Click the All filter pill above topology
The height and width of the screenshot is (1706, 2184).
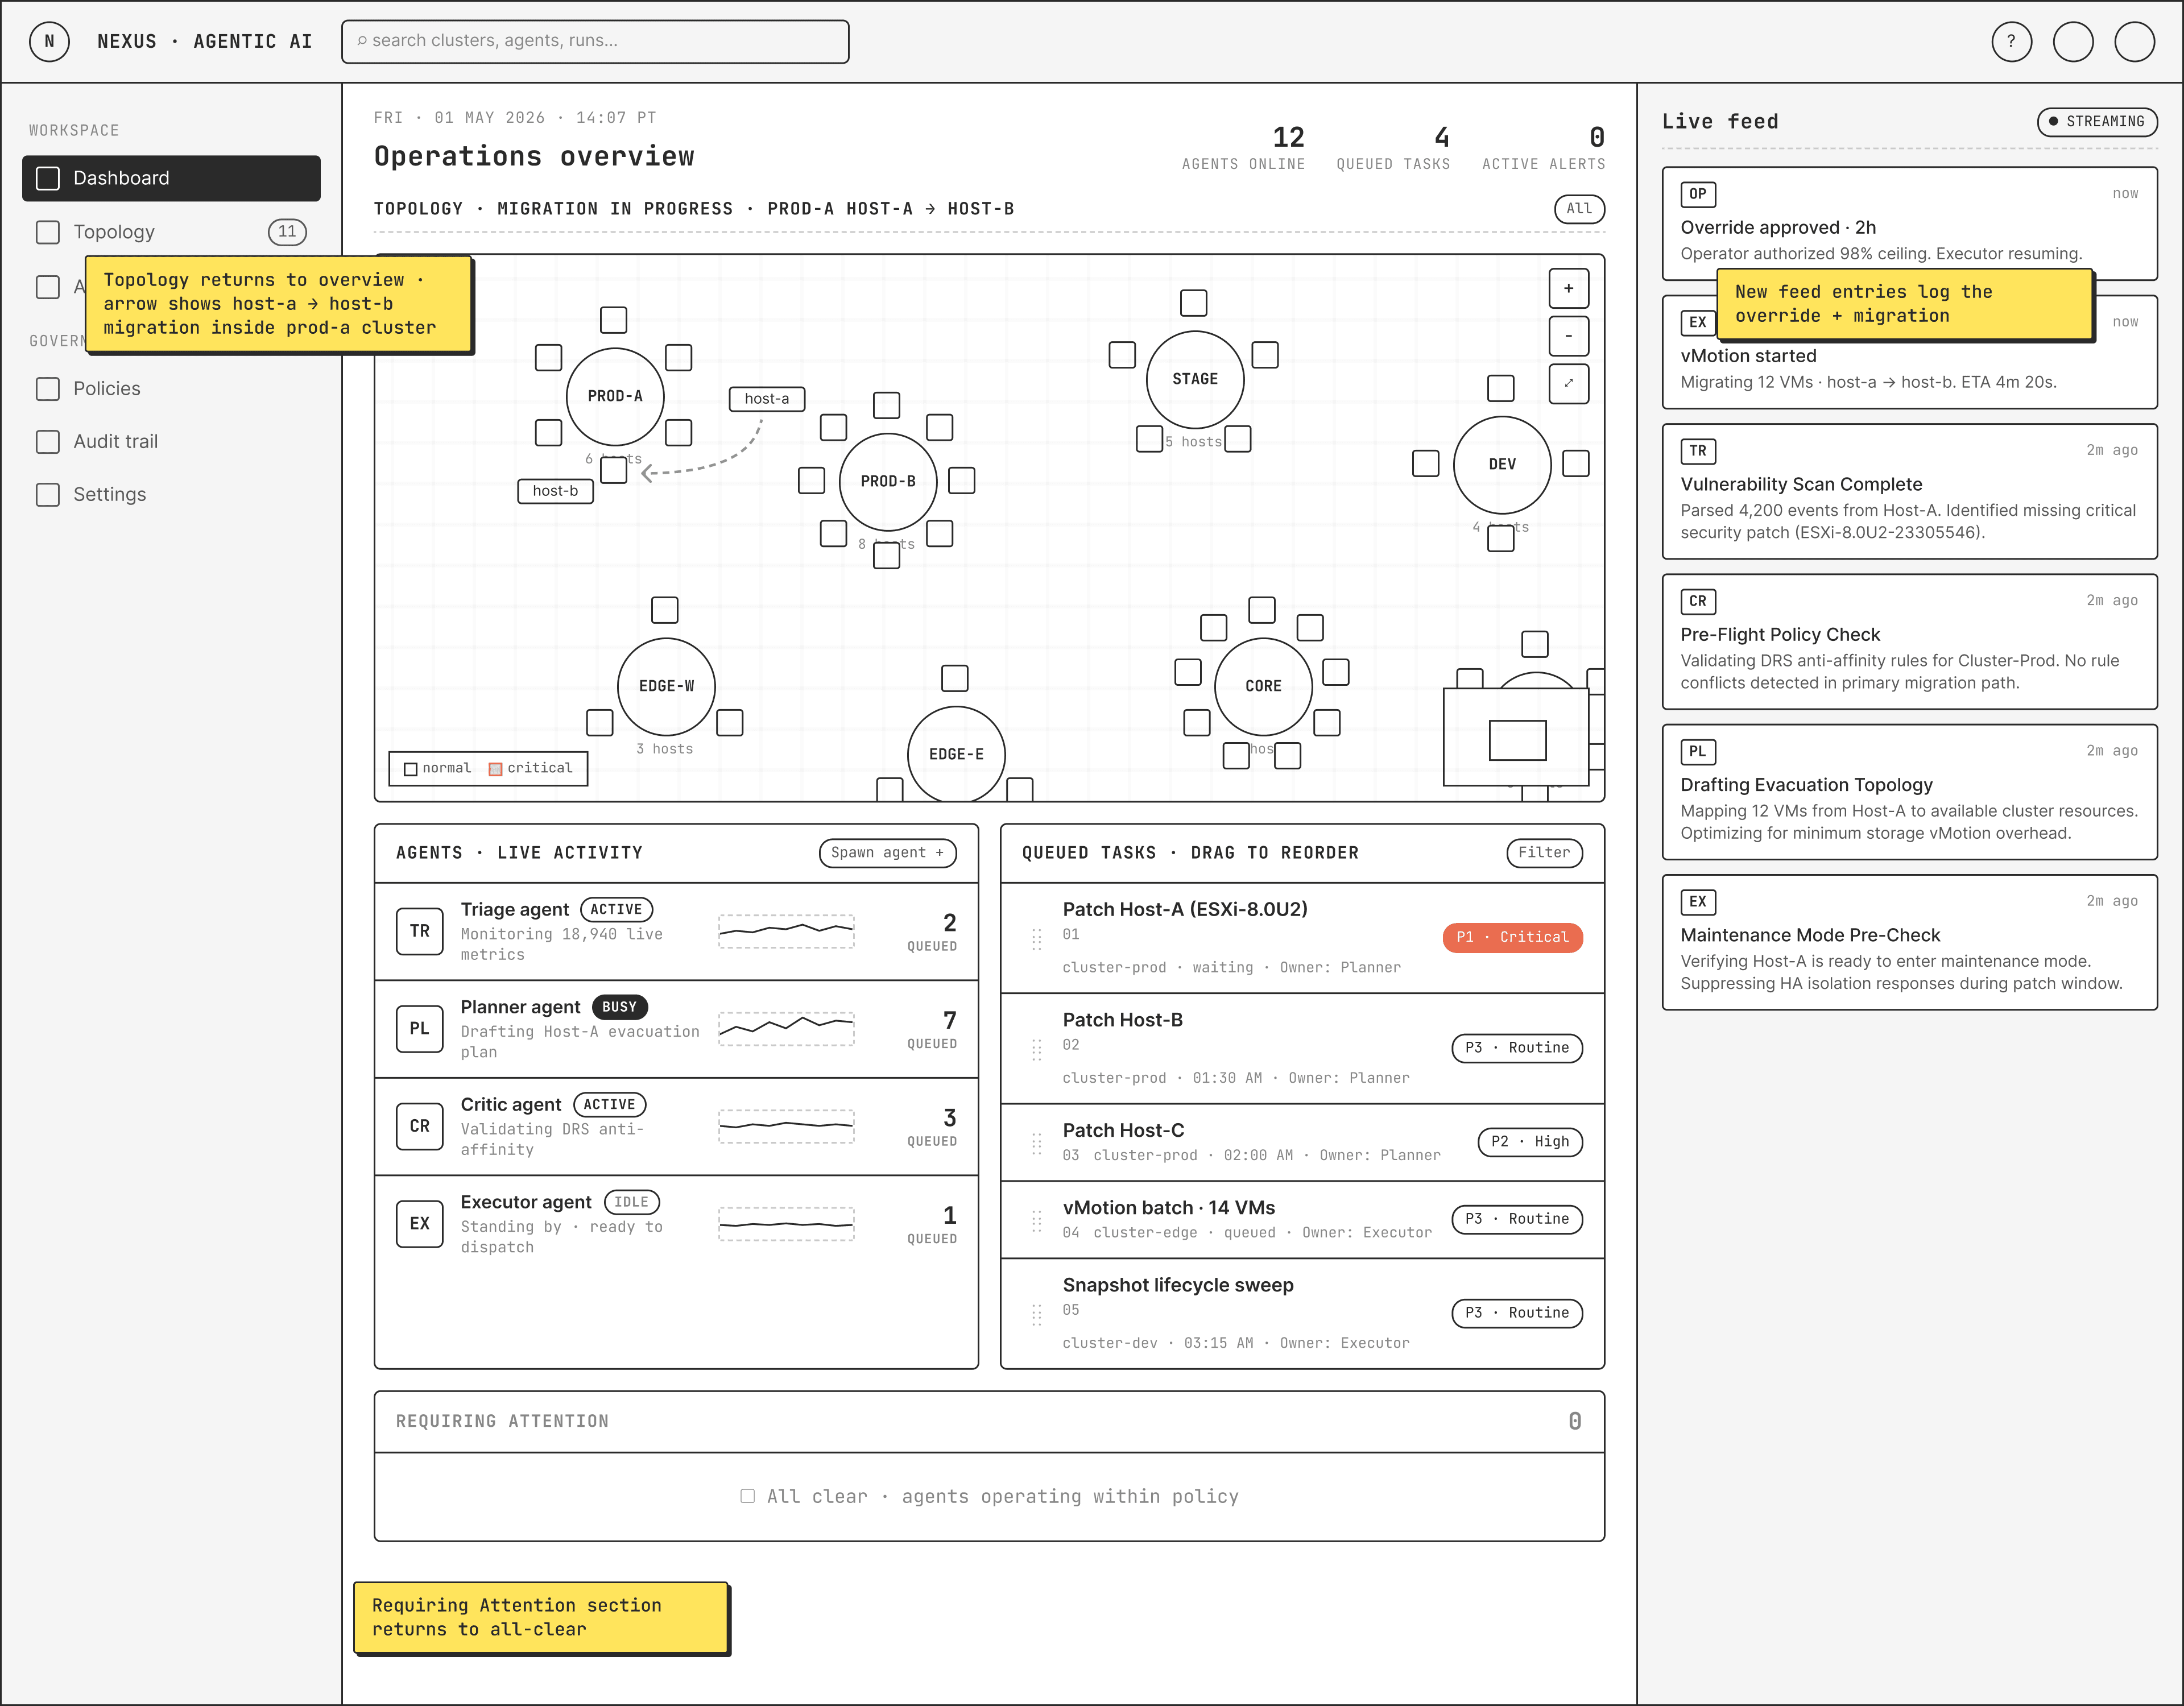[1579, 209]
